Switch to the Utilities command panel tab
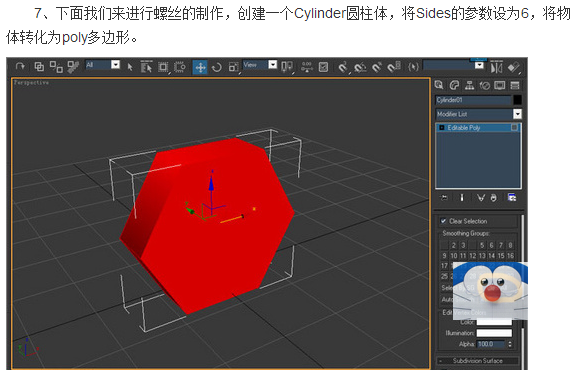Viewport: 578px width, 370px height. coord(515,85)
